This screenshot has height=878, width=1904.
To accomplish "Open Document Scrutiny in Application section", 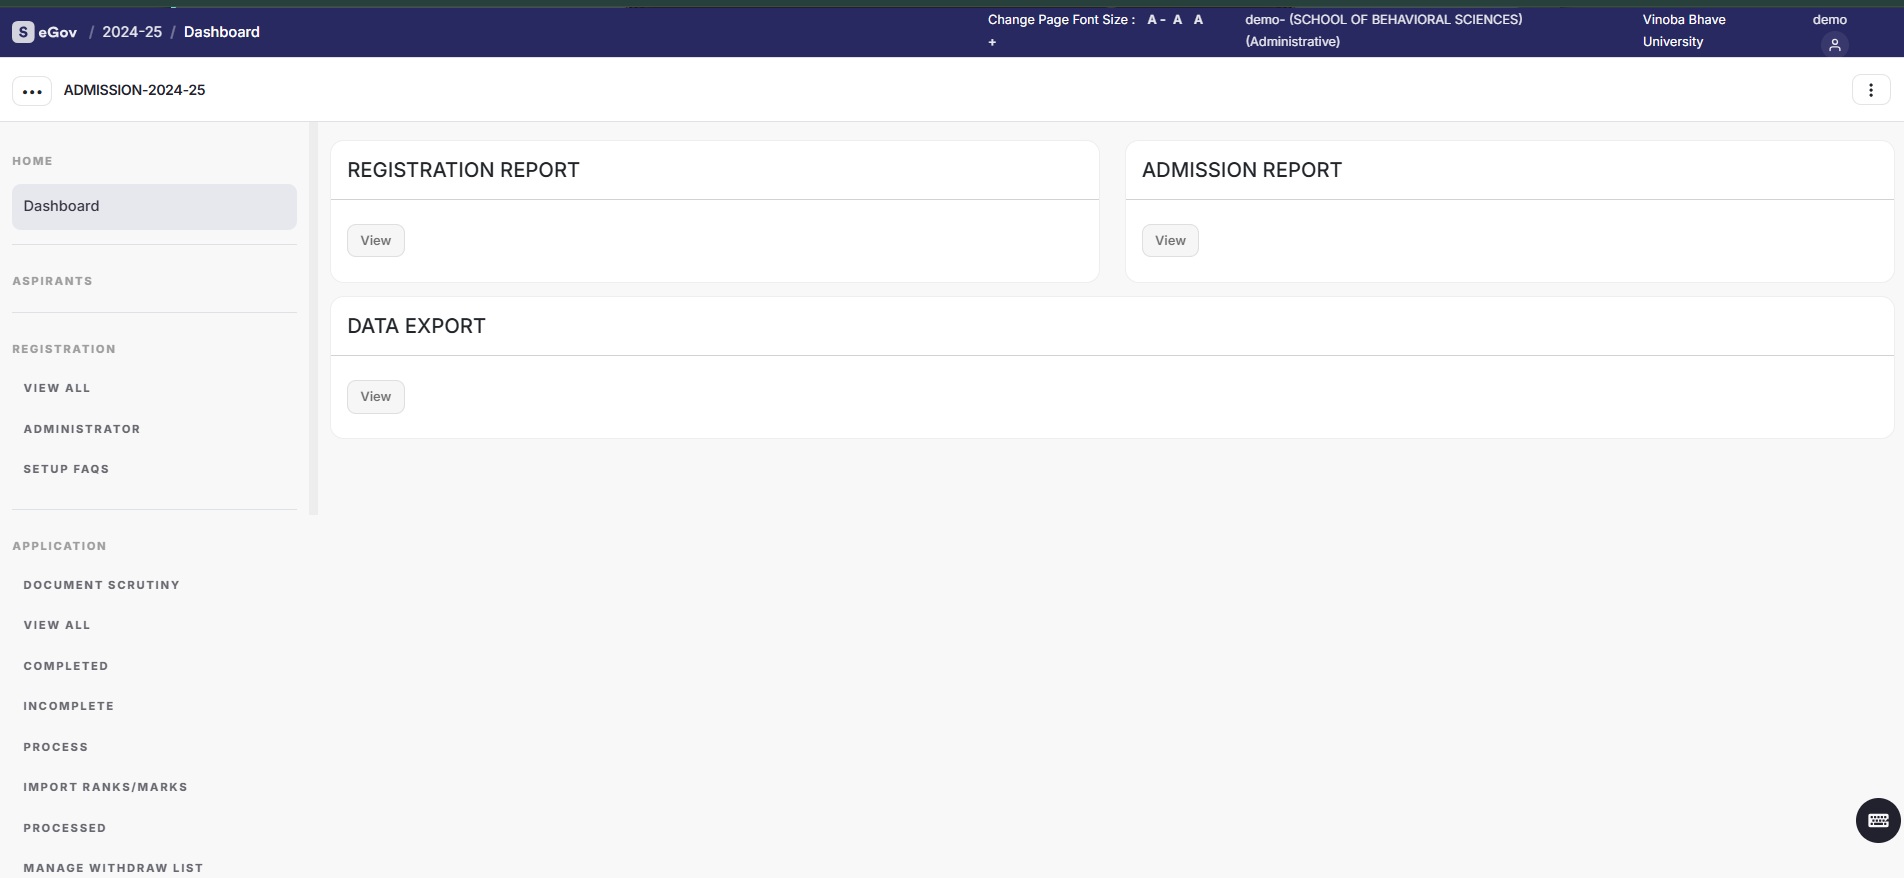I will click(102, 585).
